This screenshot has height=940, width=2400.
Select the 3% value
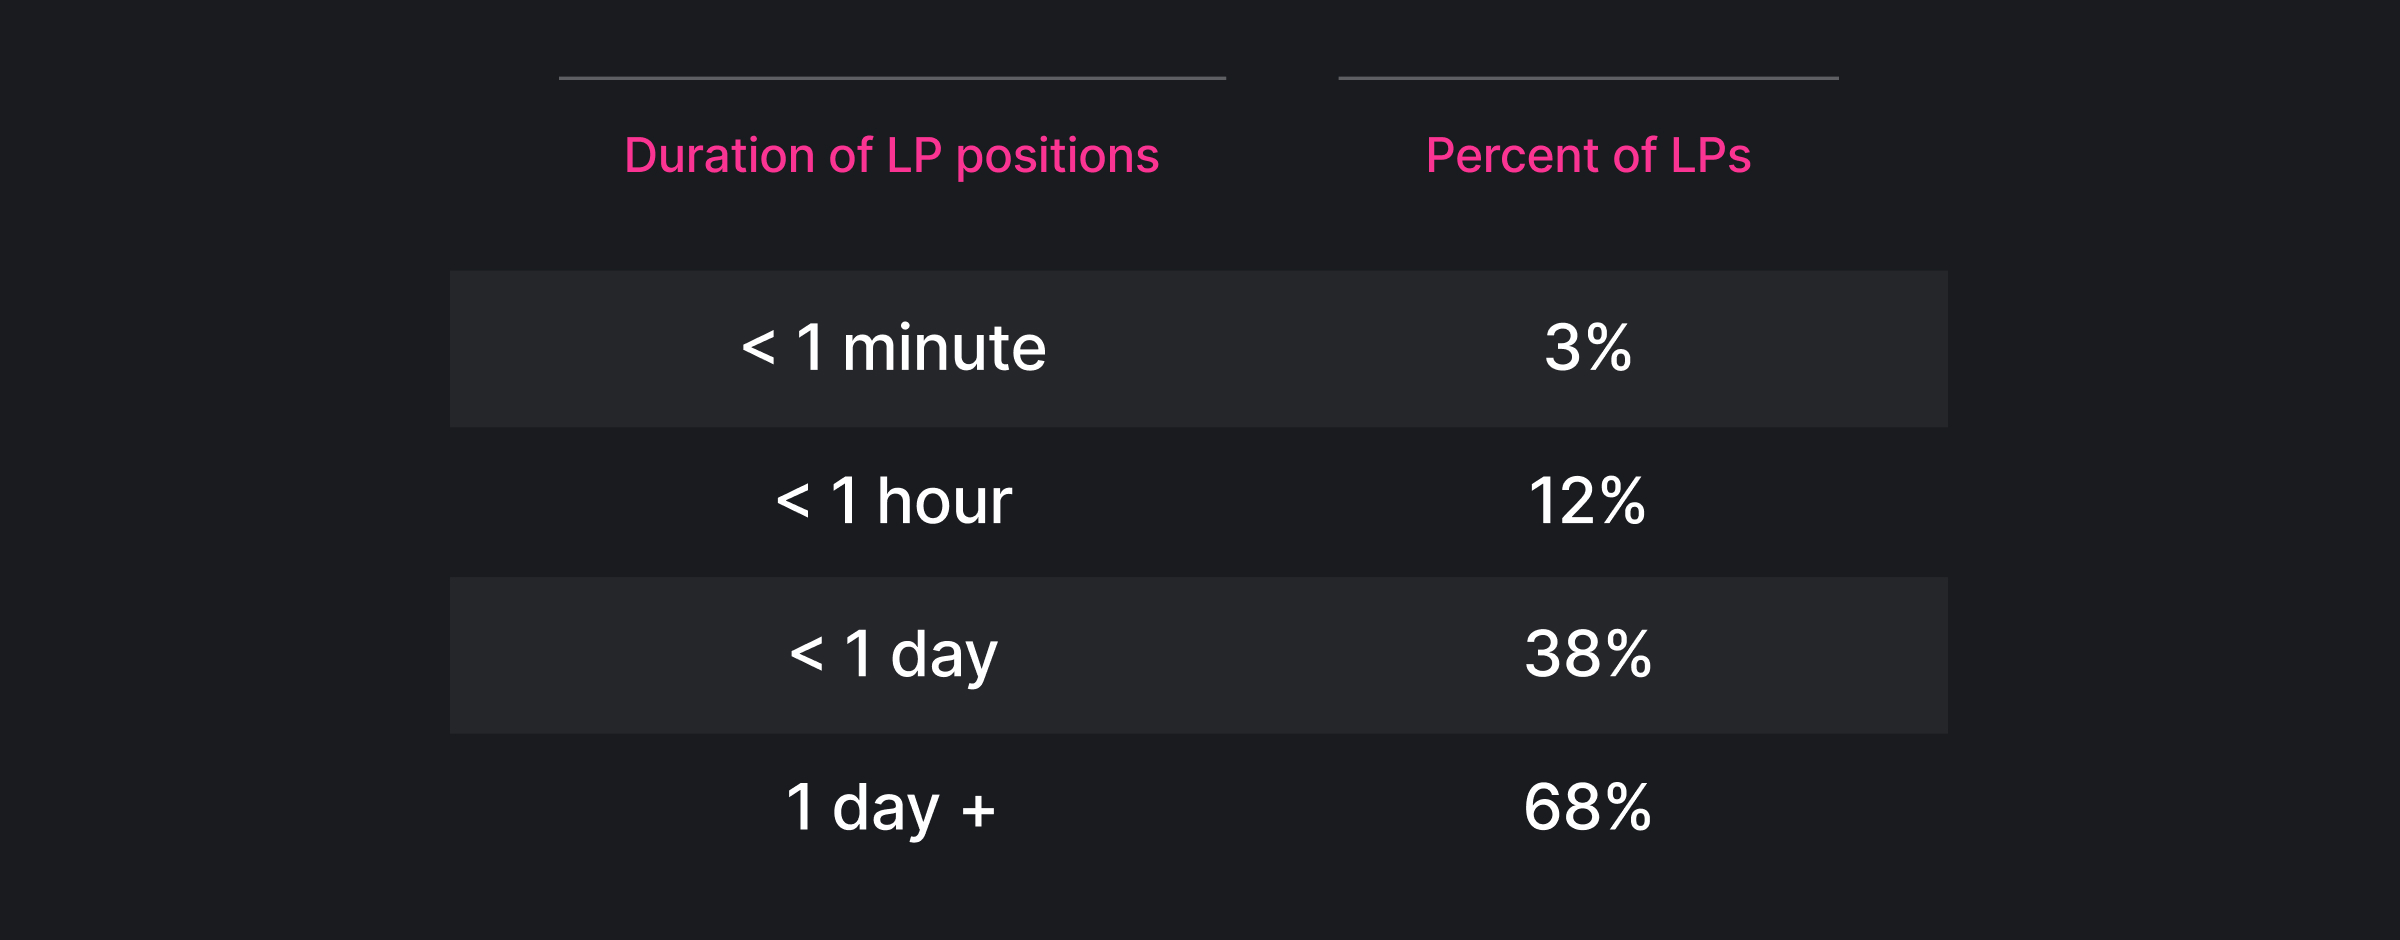click(1588, 348)
